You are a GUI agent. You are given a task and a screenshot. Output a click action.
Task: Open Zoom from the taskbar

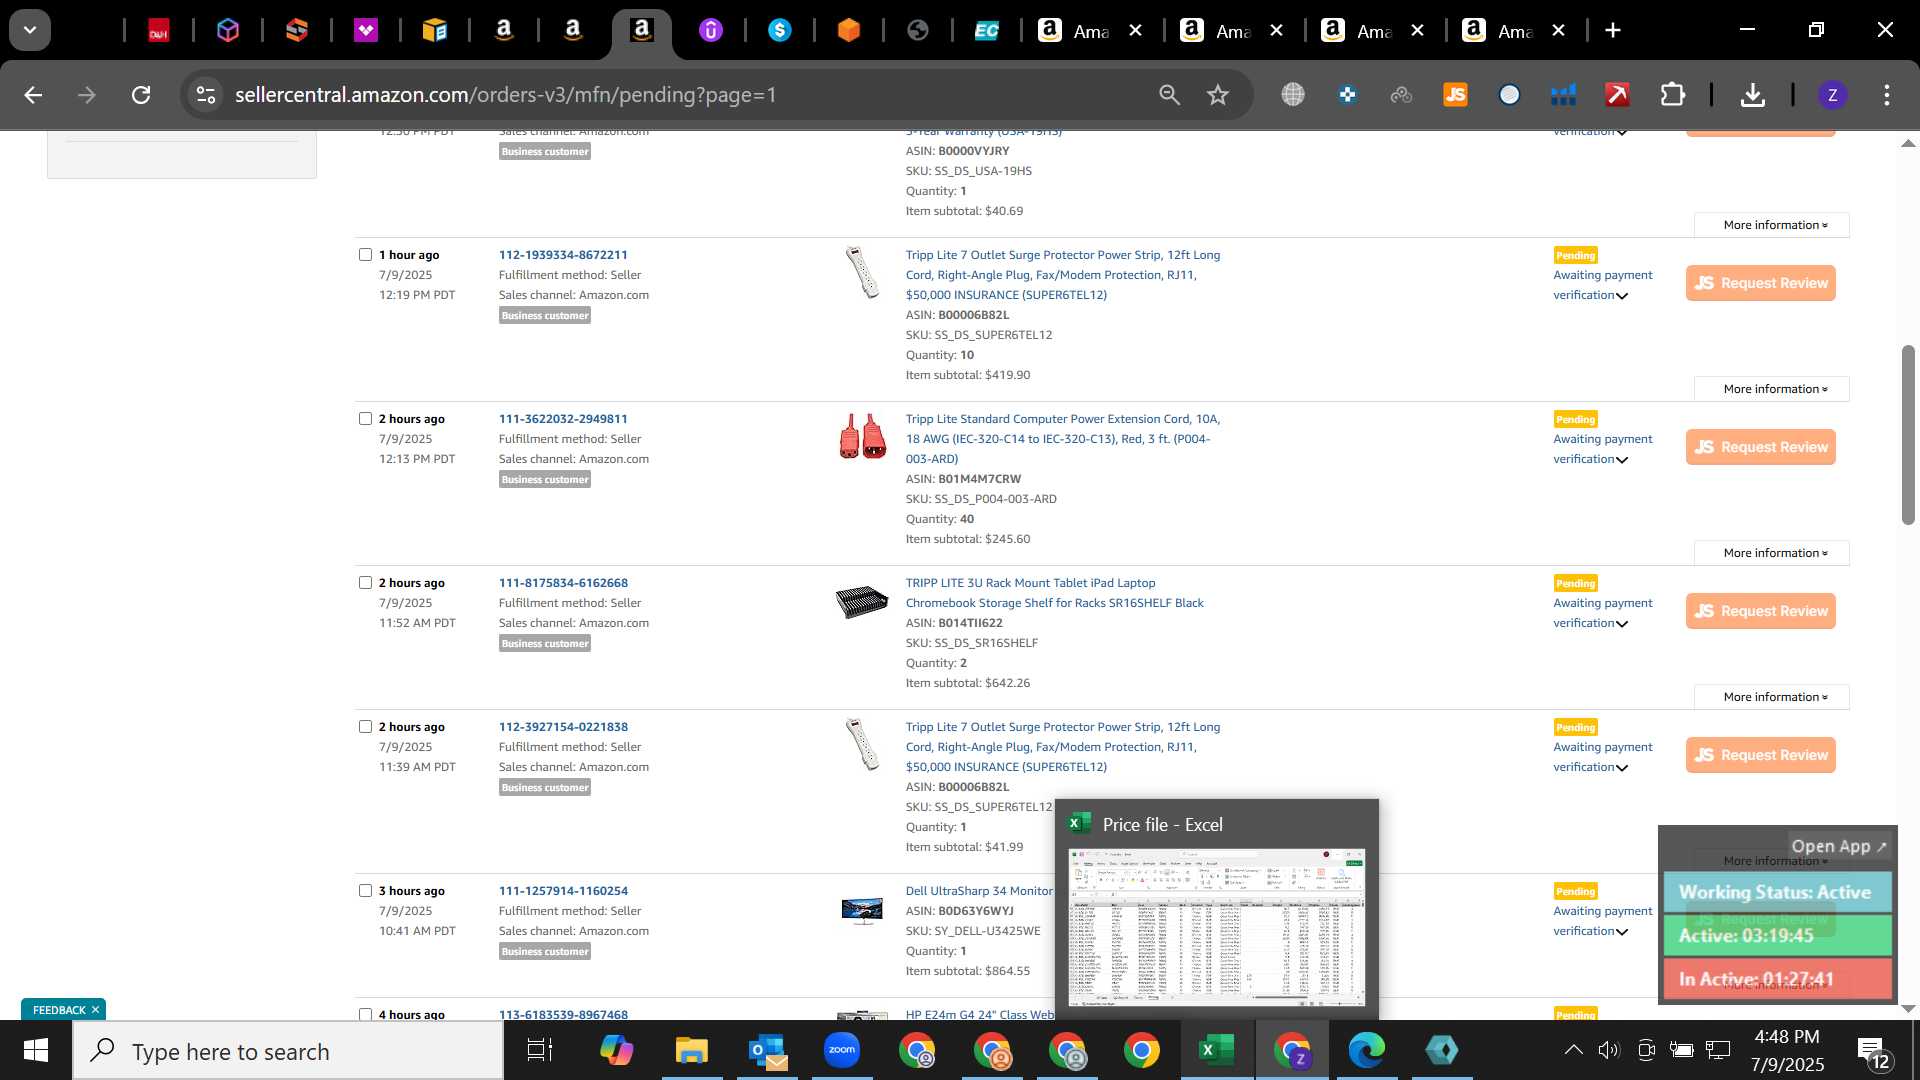842,1051
